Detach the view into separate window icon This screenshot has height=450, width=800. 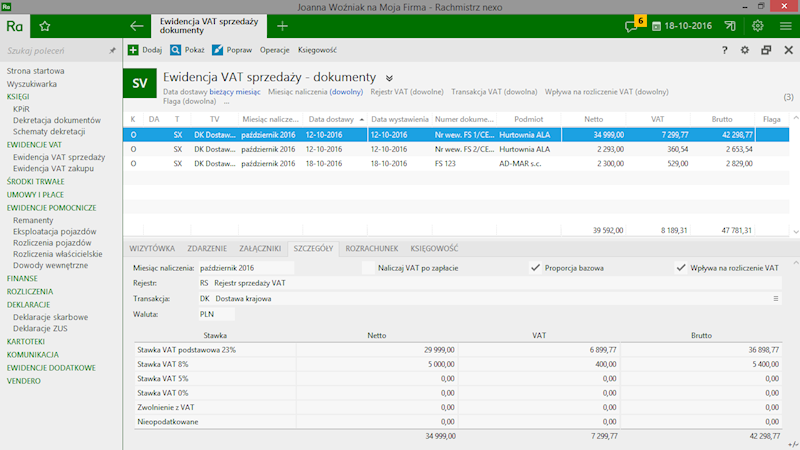(x=766, y=50)
